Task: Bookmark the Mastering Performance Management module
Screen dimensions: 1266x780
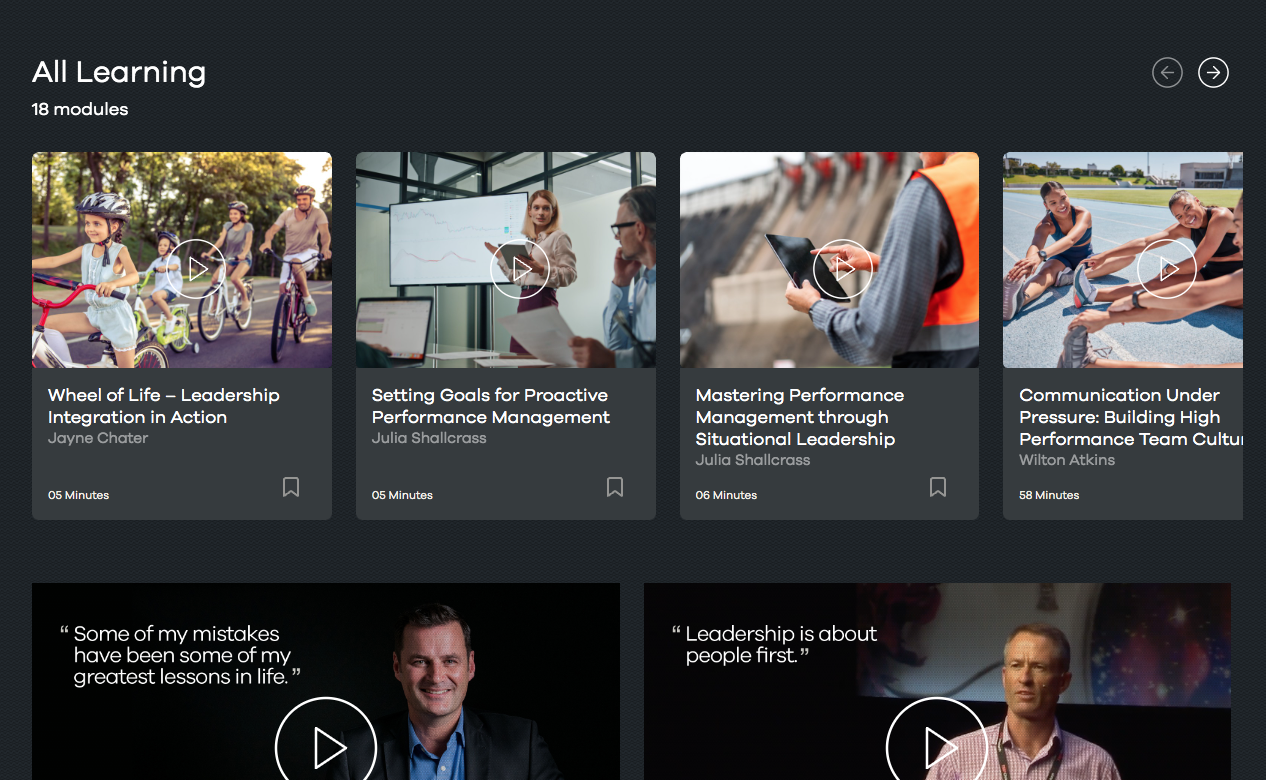Action: (938, 487)
